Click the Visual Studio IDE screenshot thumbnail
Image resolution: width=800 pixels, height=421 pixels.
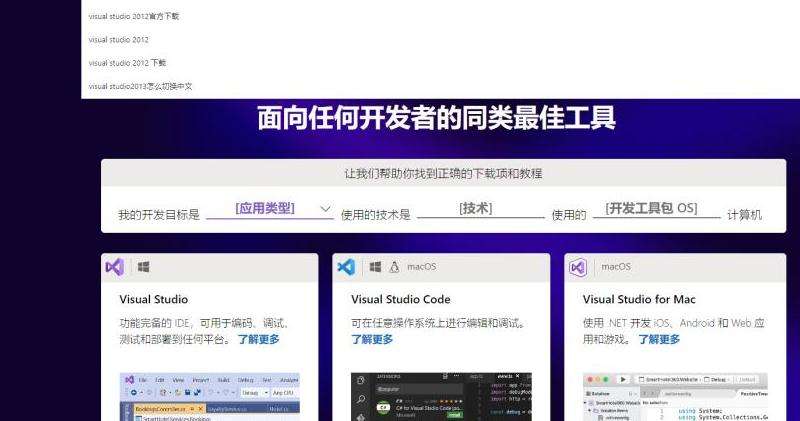tap(210, 397)
